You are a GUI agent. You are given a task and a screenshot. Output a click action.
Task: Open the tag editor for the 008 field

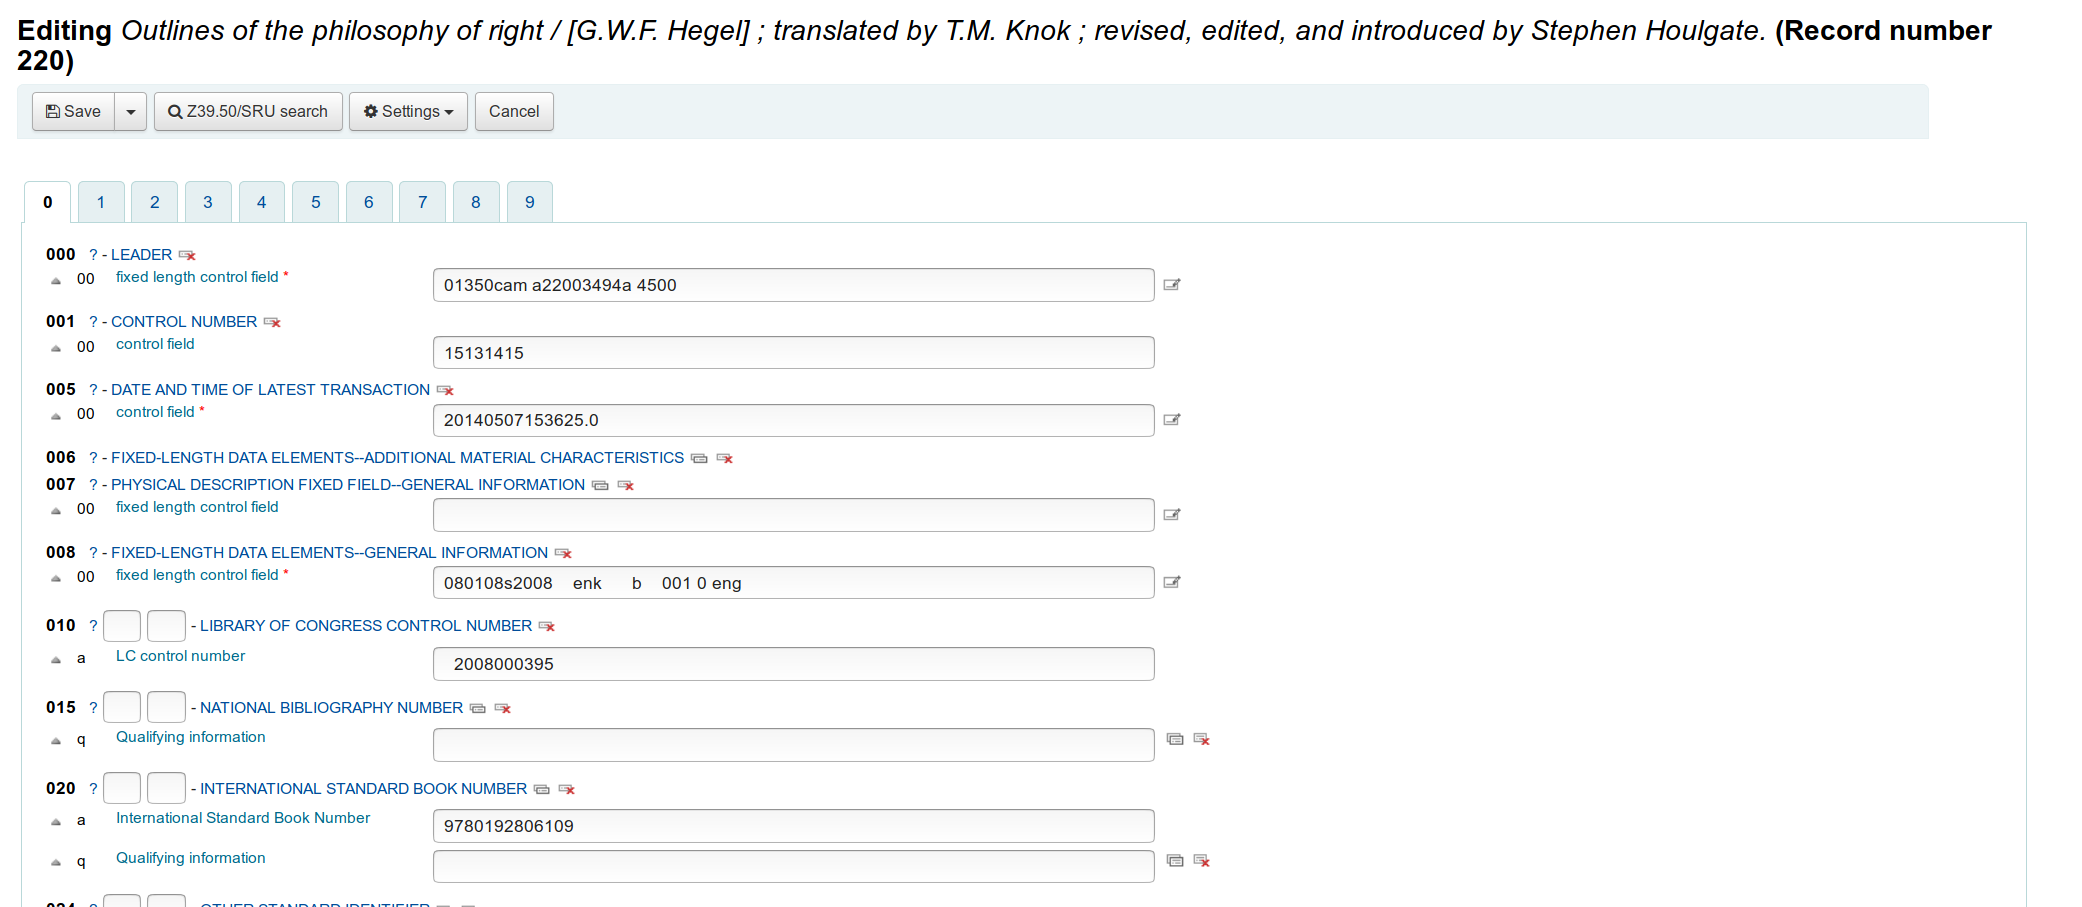(1172, 582)
